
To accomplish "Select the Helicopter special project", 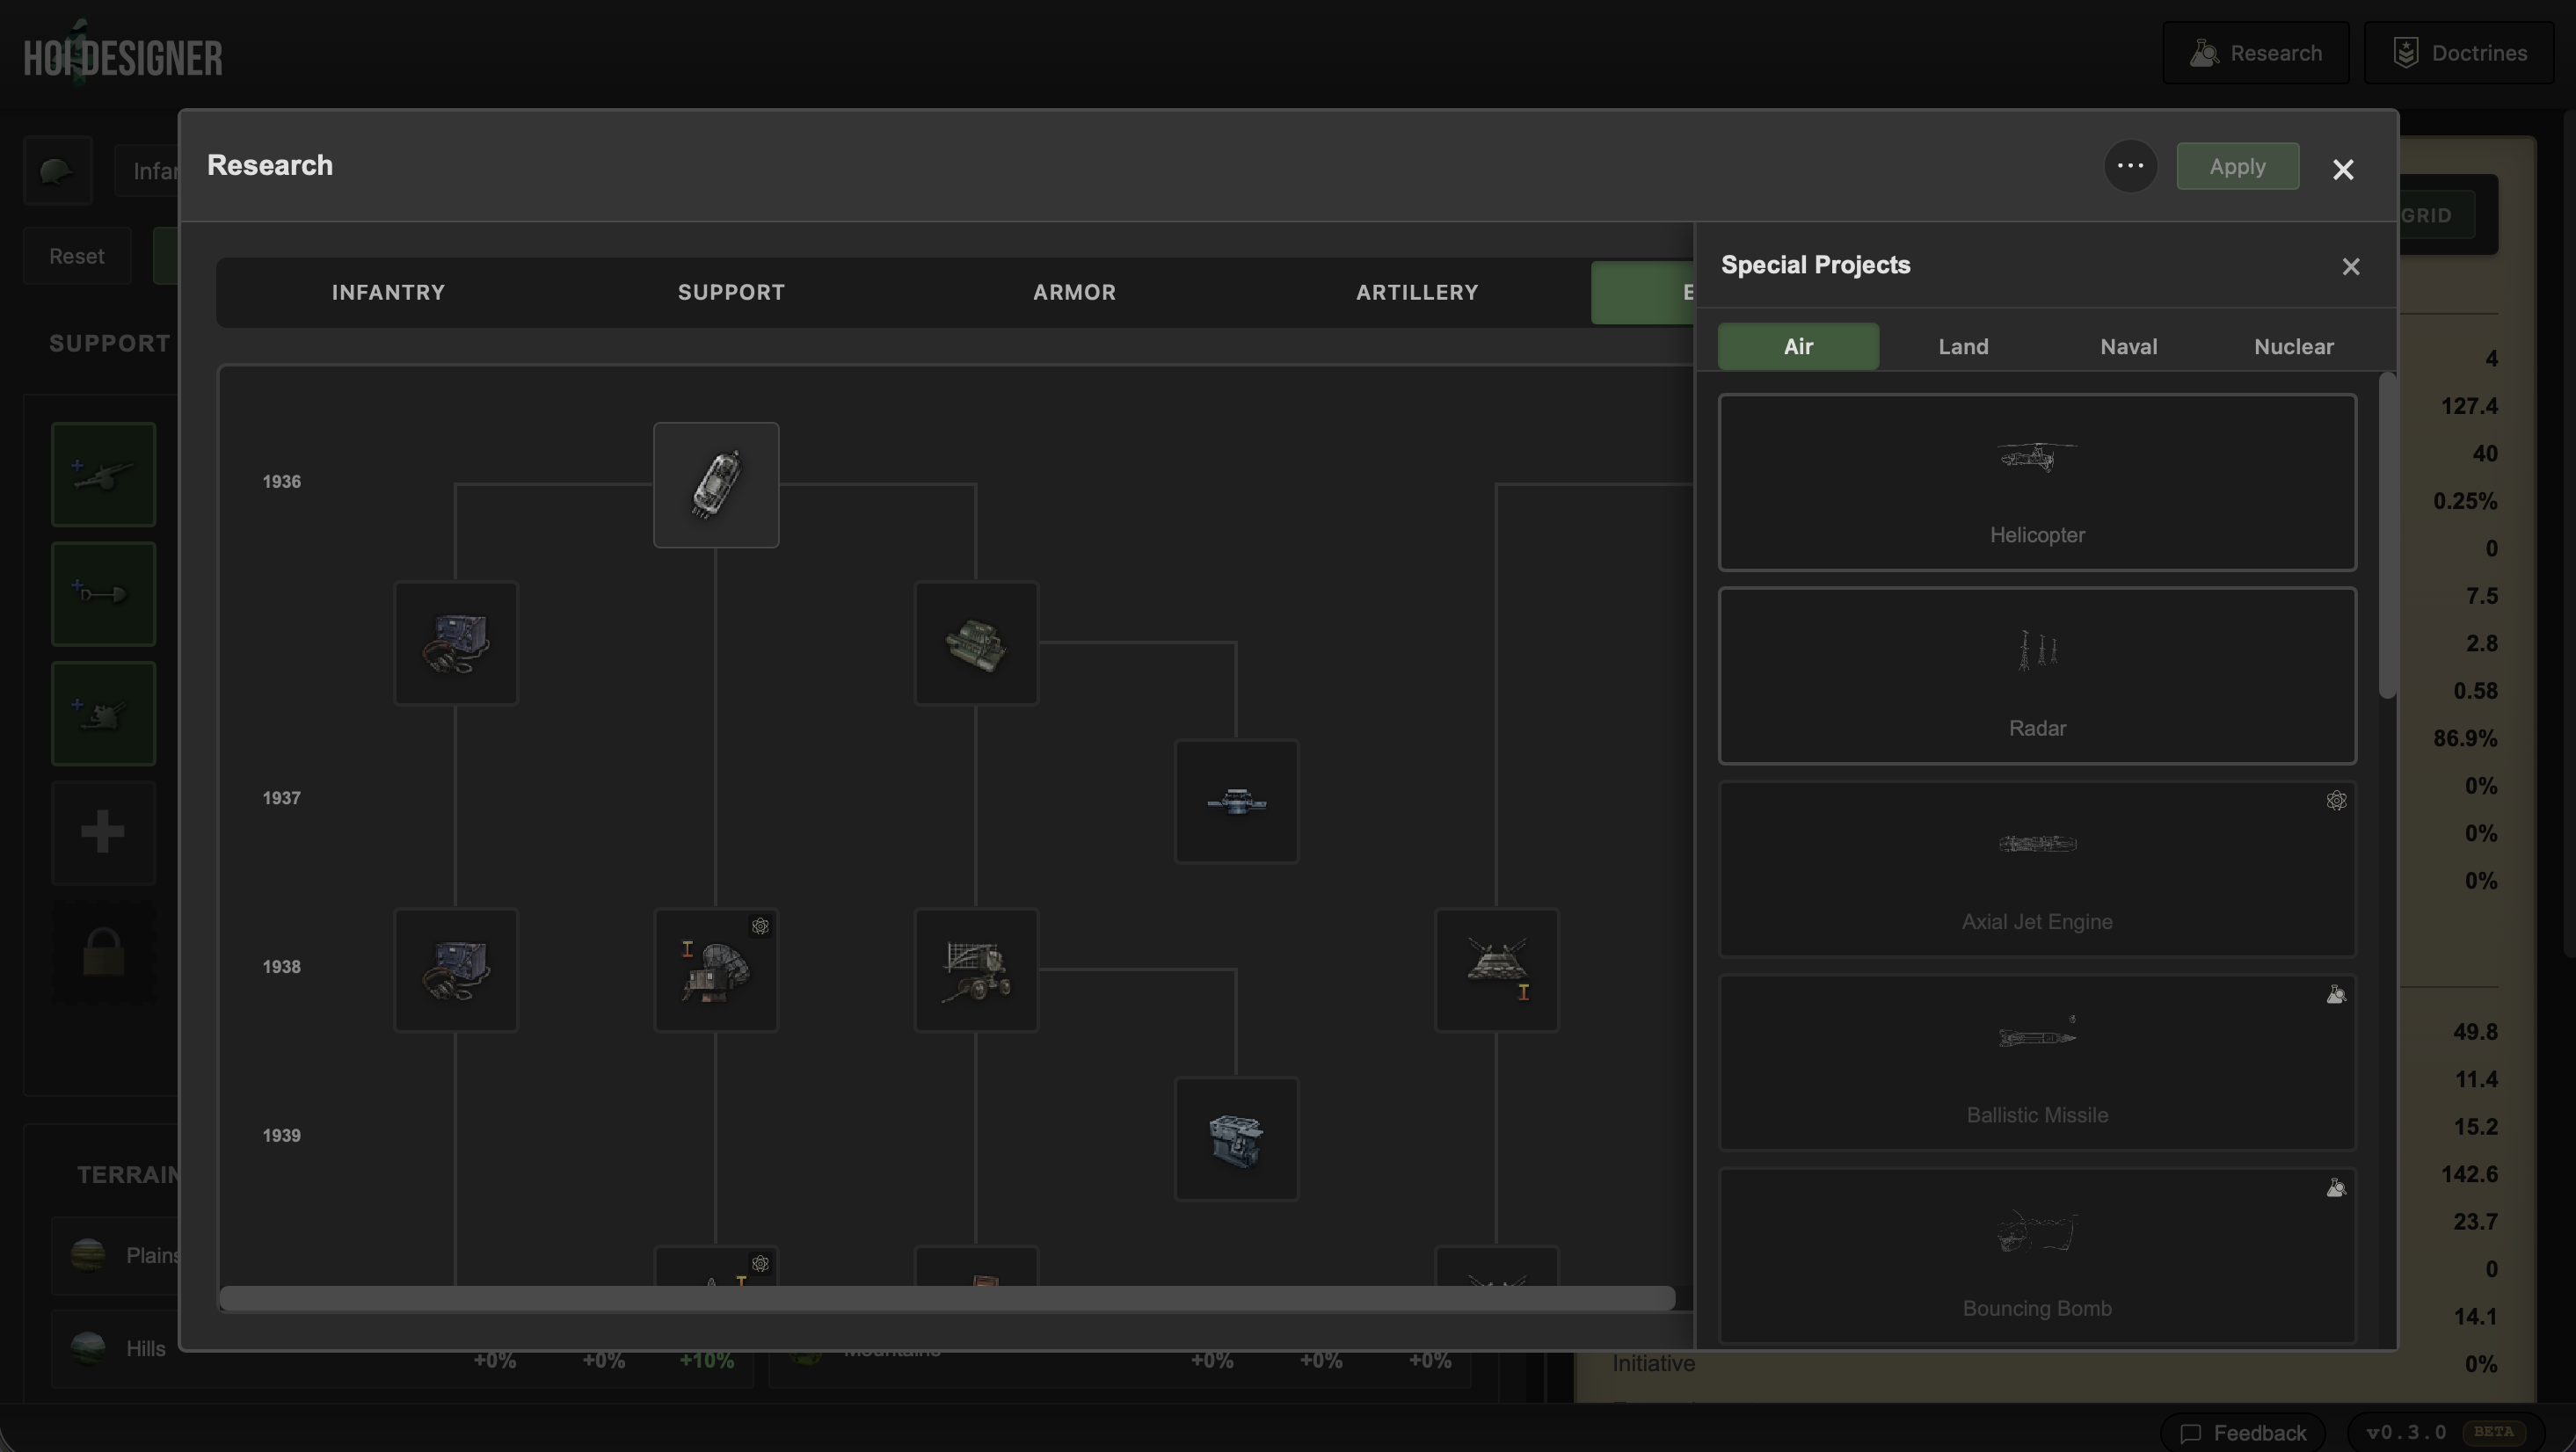I will click(x=2037, y=483).
